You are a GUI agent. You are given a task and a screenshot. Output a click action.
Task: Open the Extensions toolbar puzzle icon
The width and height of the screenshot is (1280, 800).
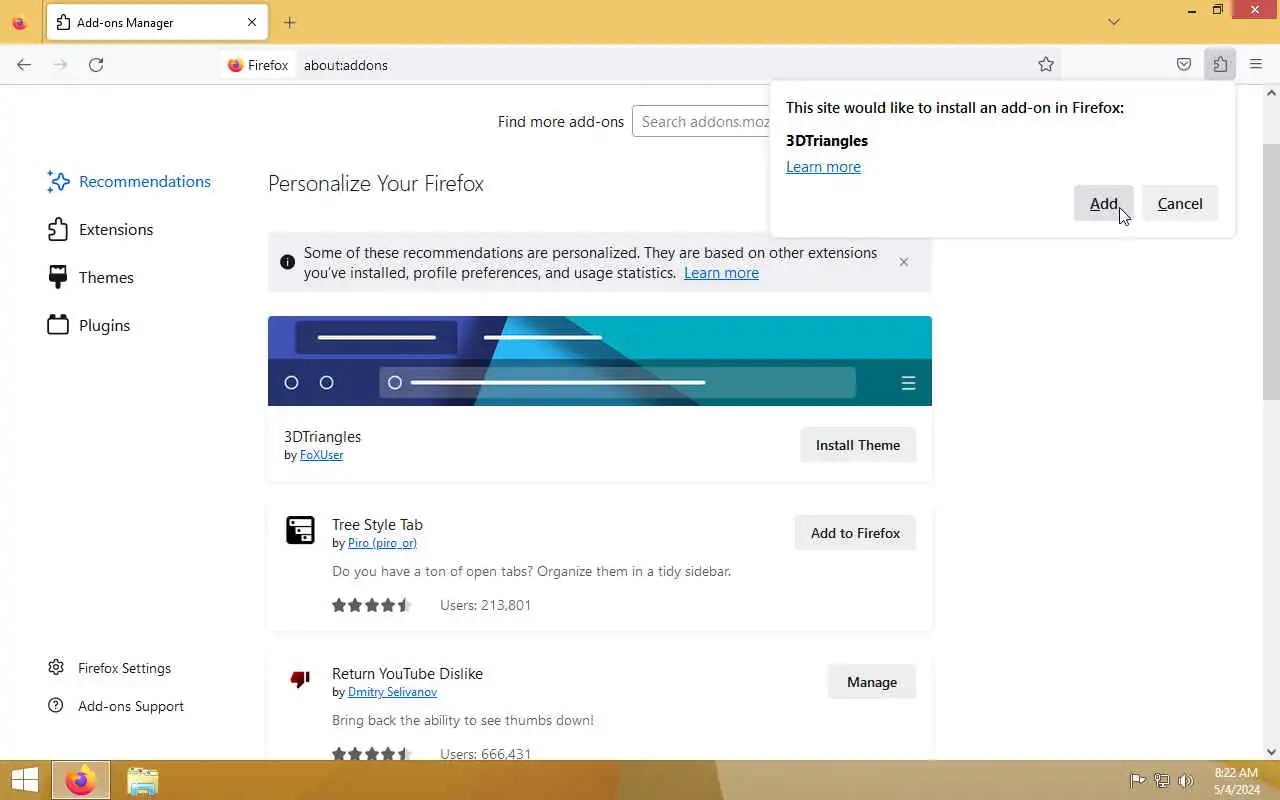[x=1220, y=65]
